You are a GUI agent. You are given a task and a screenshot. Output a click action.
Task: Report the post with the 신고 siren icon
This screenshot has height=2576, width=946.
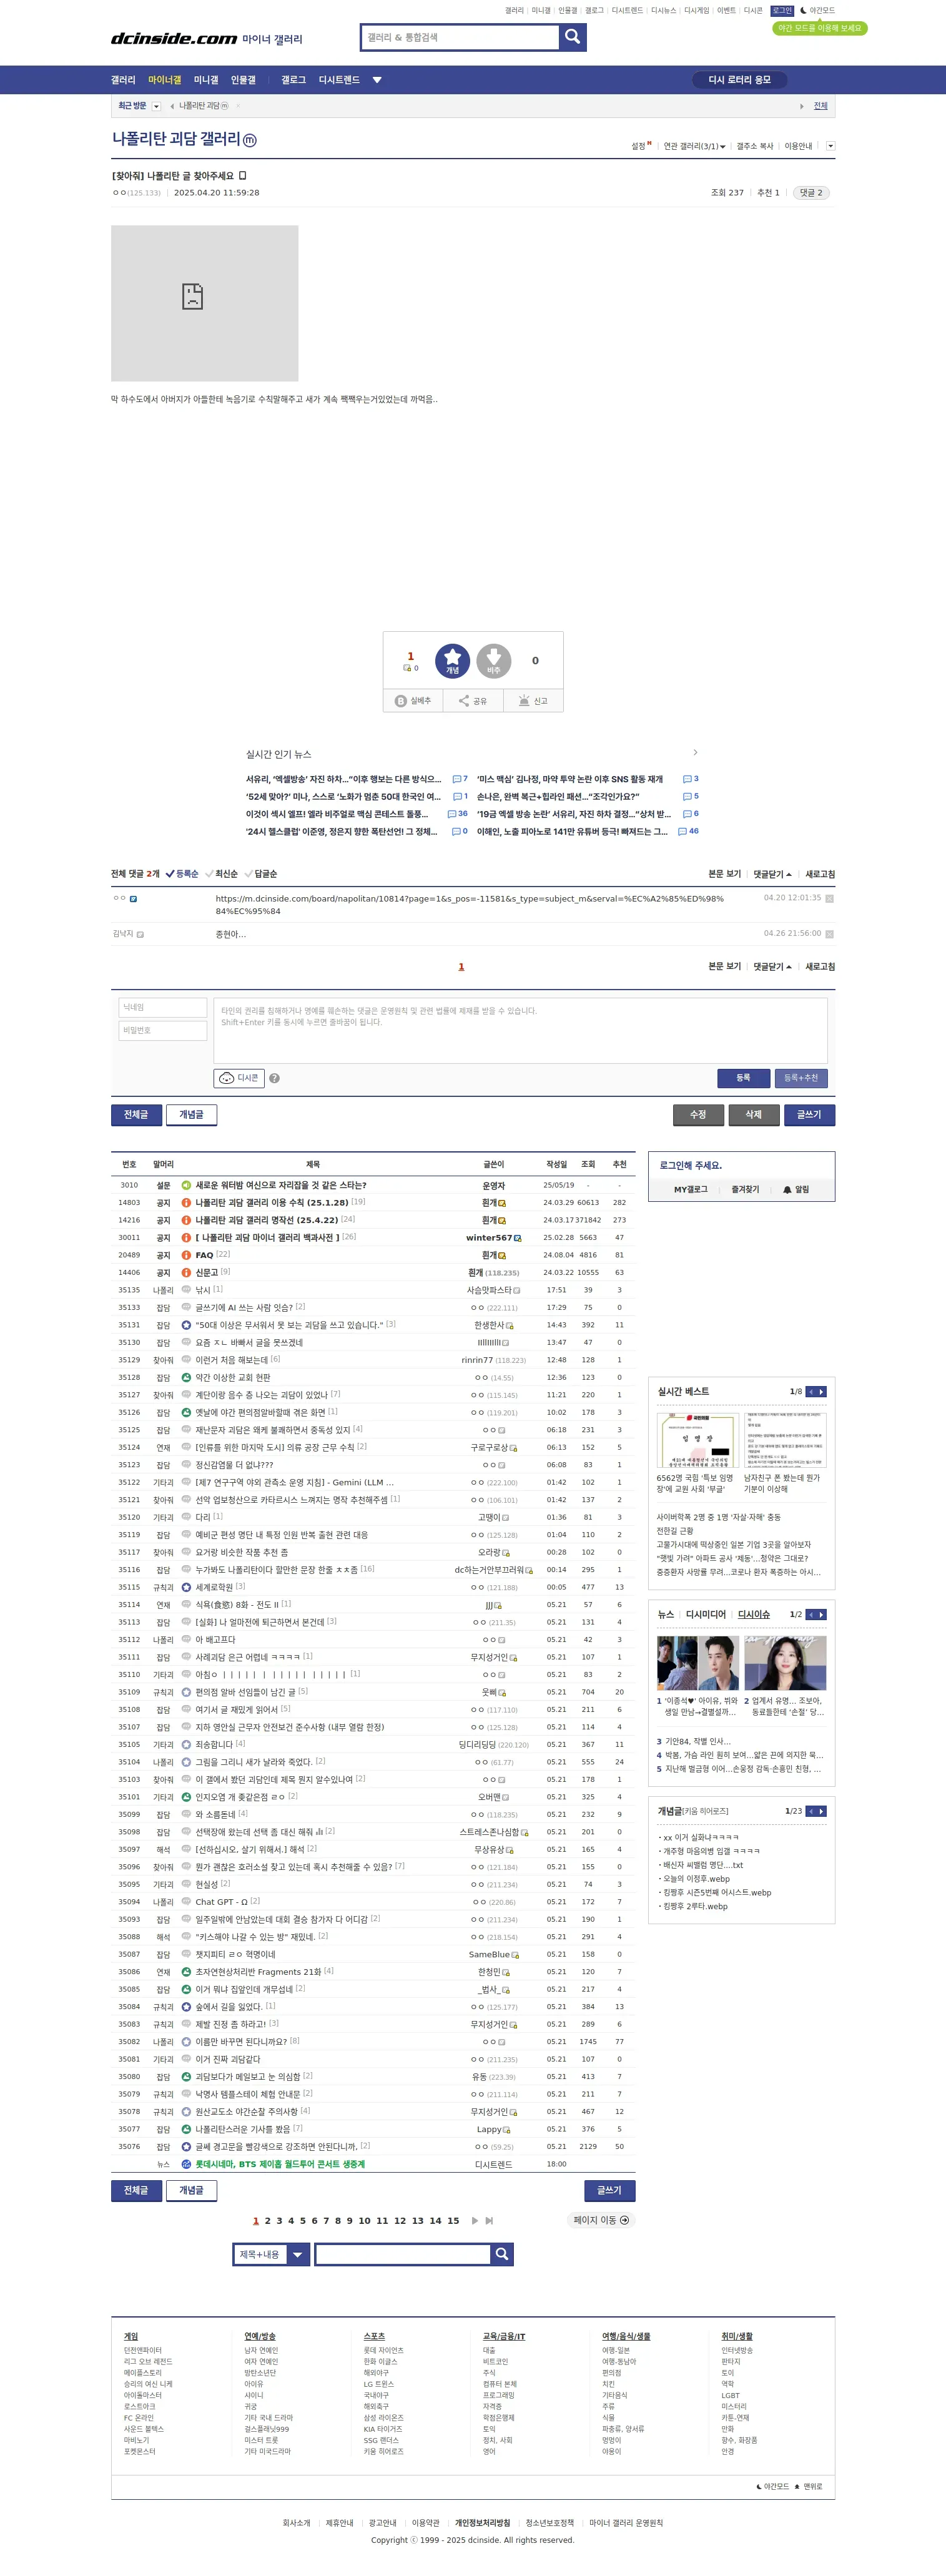(x=533, y=701)
